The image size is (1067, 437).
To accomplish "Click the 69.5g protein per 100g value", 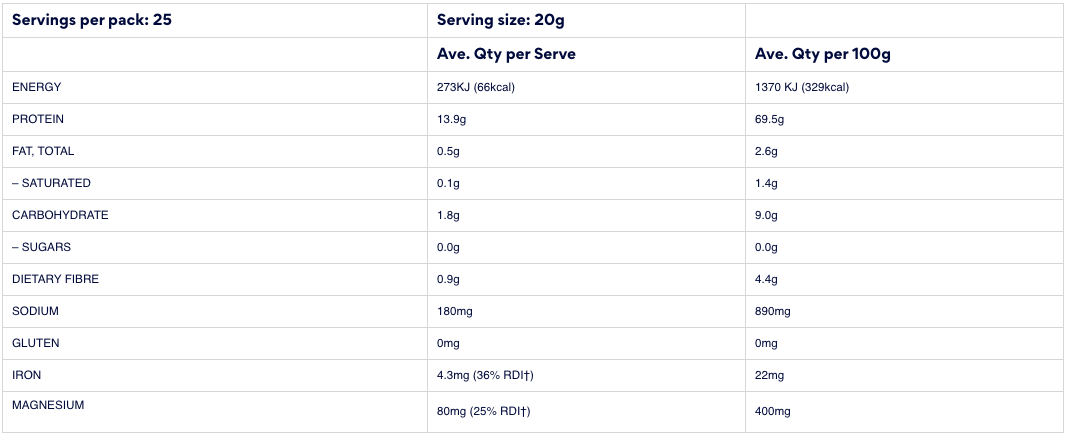I will [x=770, y=119].
